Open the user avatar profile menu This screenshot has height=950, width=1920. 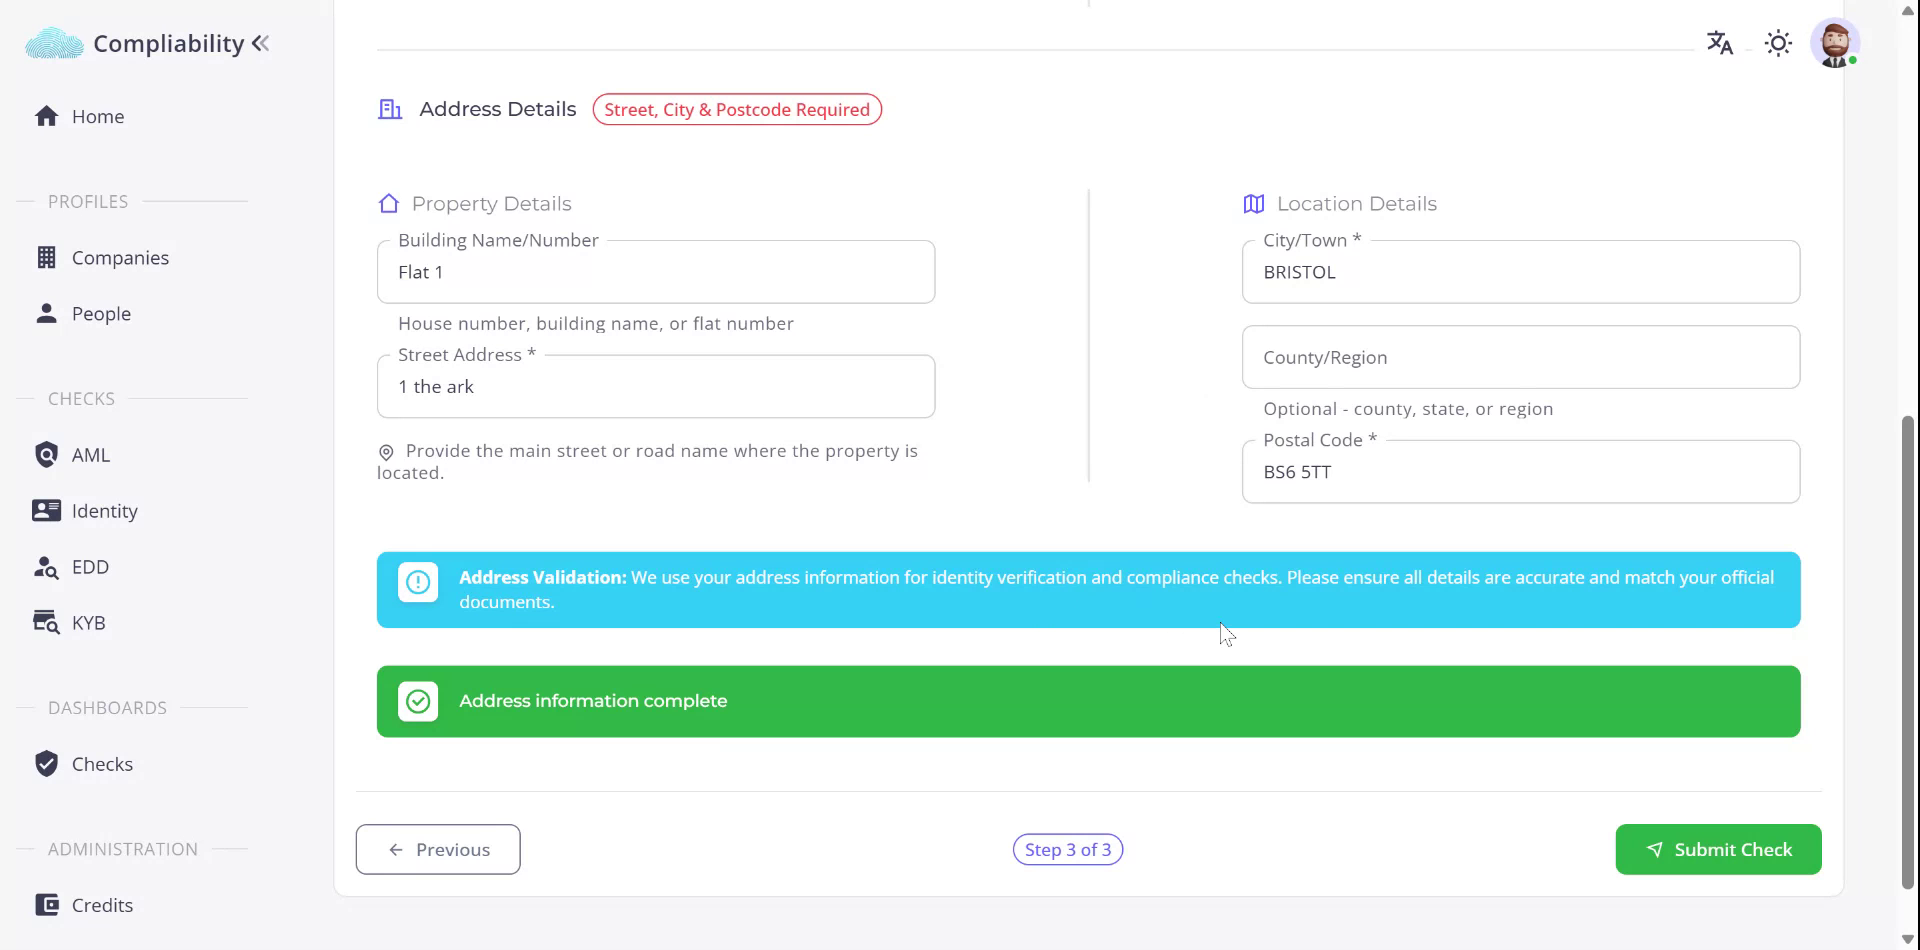(x=1834, y=43)
